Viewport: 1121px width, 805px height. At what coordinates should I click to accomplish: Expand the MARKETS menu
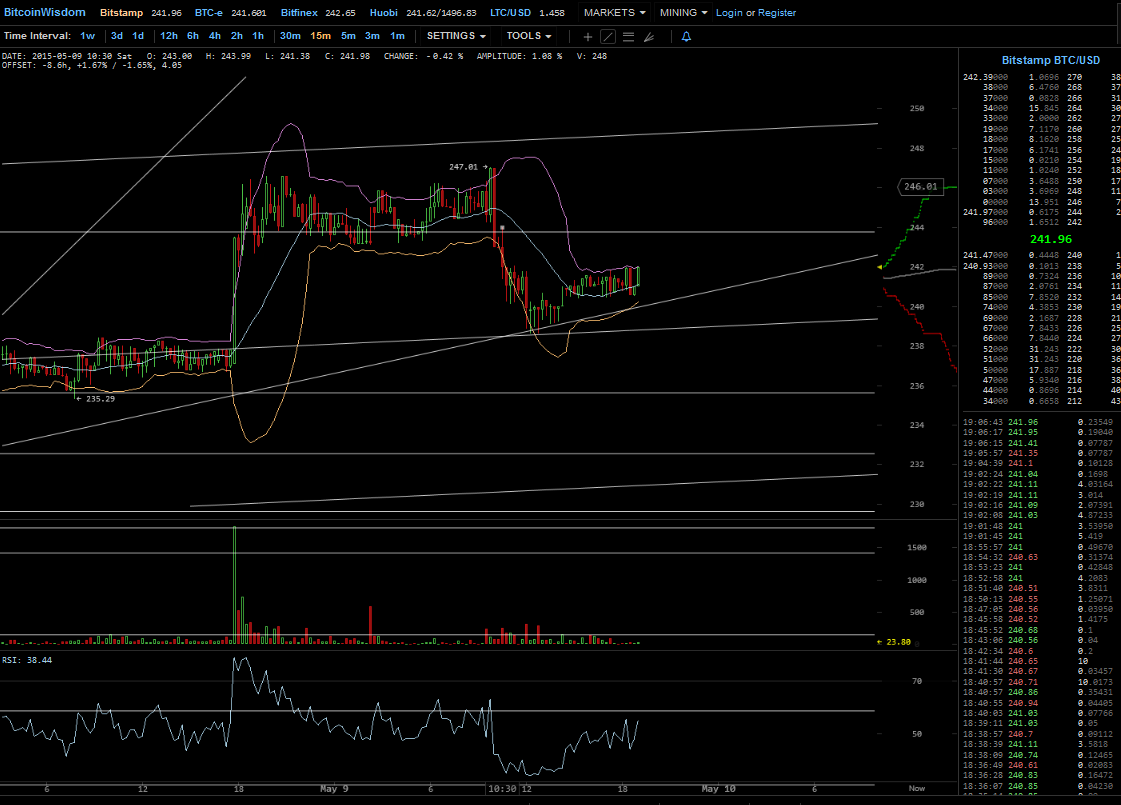click(x=615, y=13)
